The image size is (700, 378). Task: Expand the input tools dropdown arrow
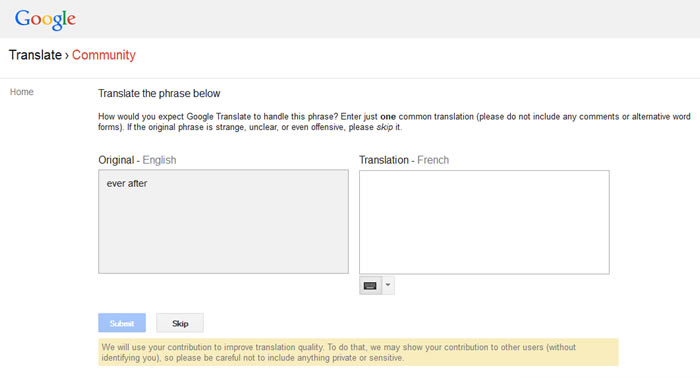pyautogui.click(x=388, y=285)
